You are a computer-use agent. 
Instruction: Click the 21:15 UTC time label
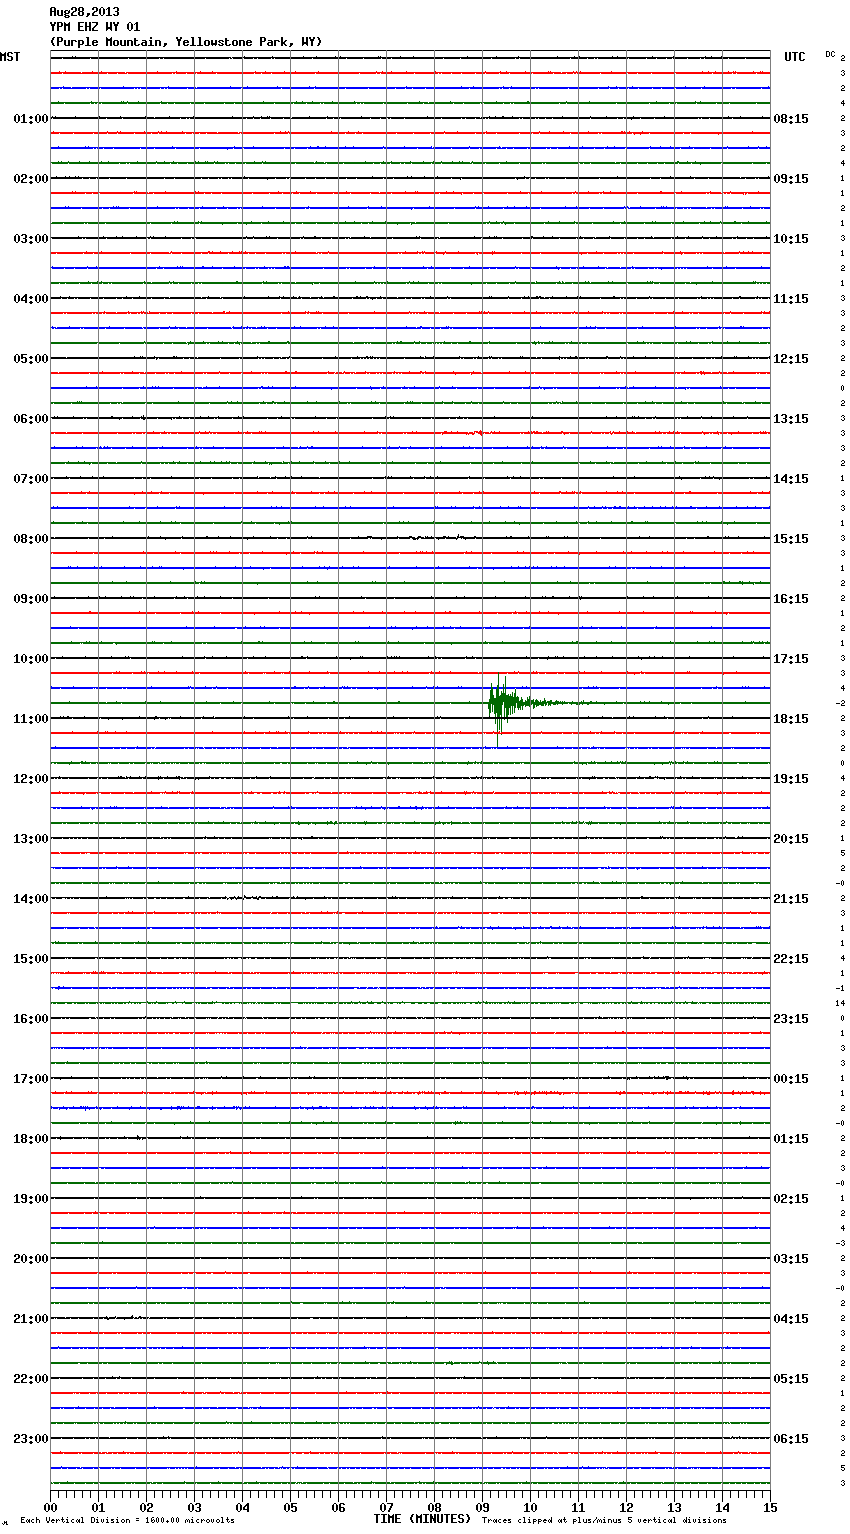pyautogui.click(x=791, y=899)
